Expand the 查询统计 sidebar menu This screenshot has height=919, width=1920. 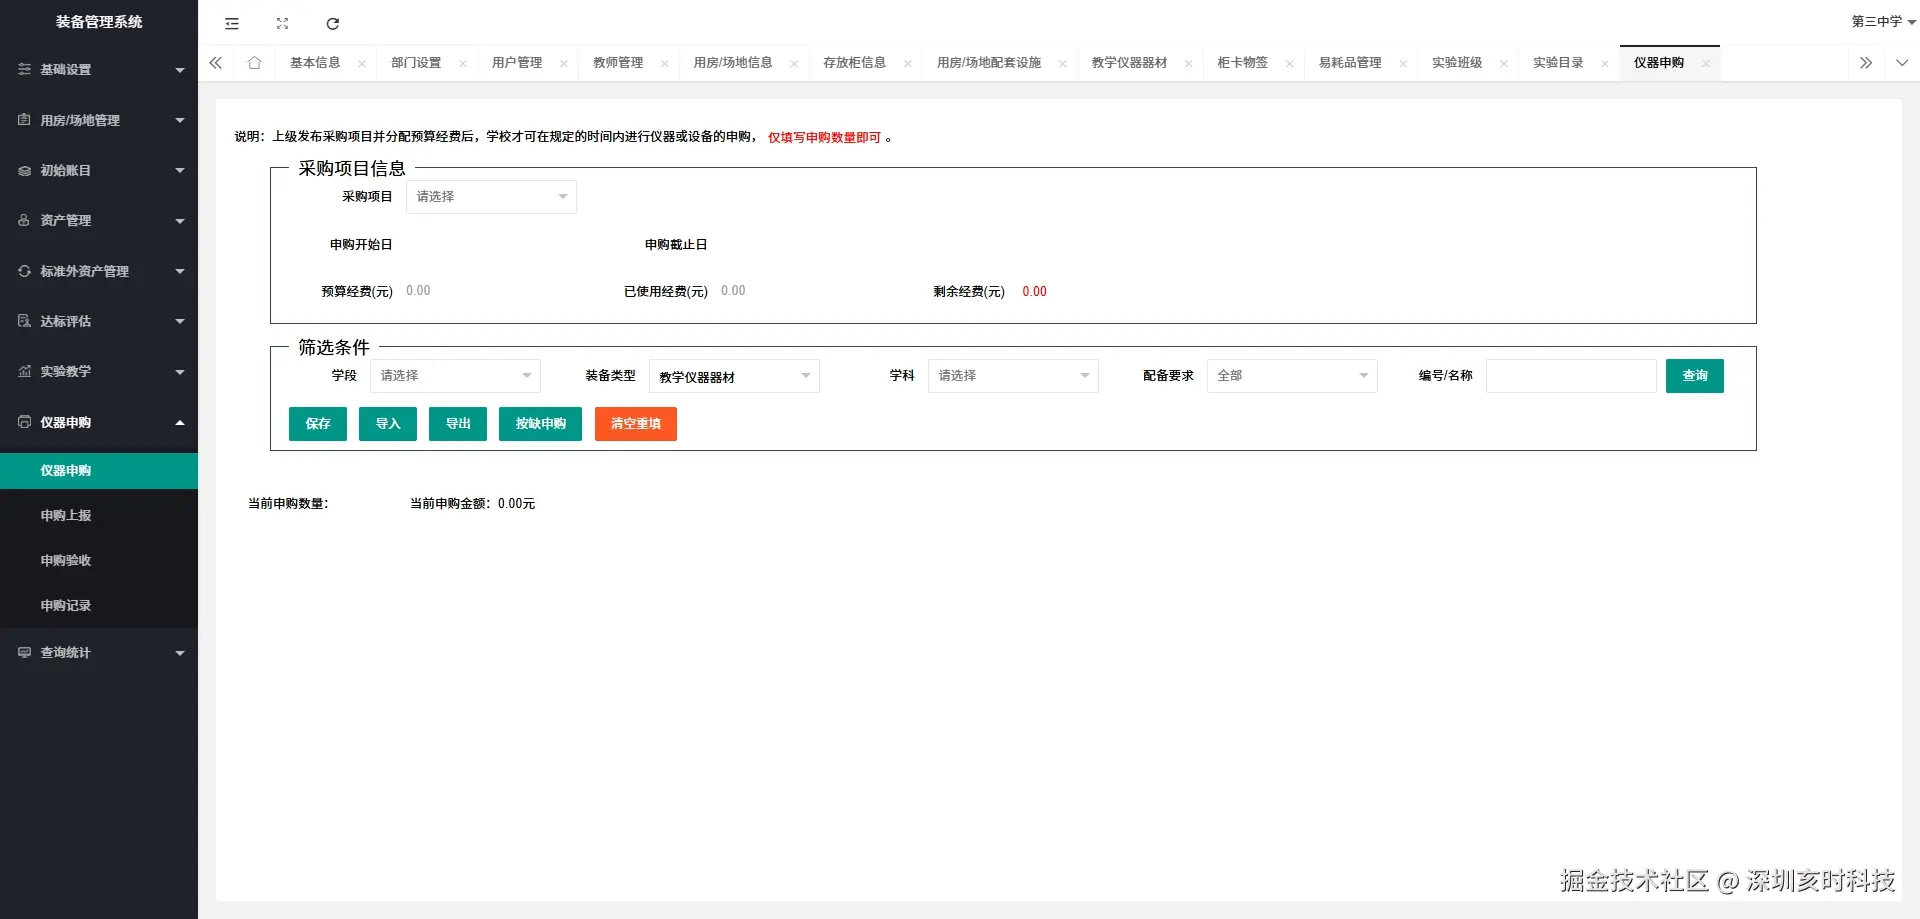[x=99, y=652]
